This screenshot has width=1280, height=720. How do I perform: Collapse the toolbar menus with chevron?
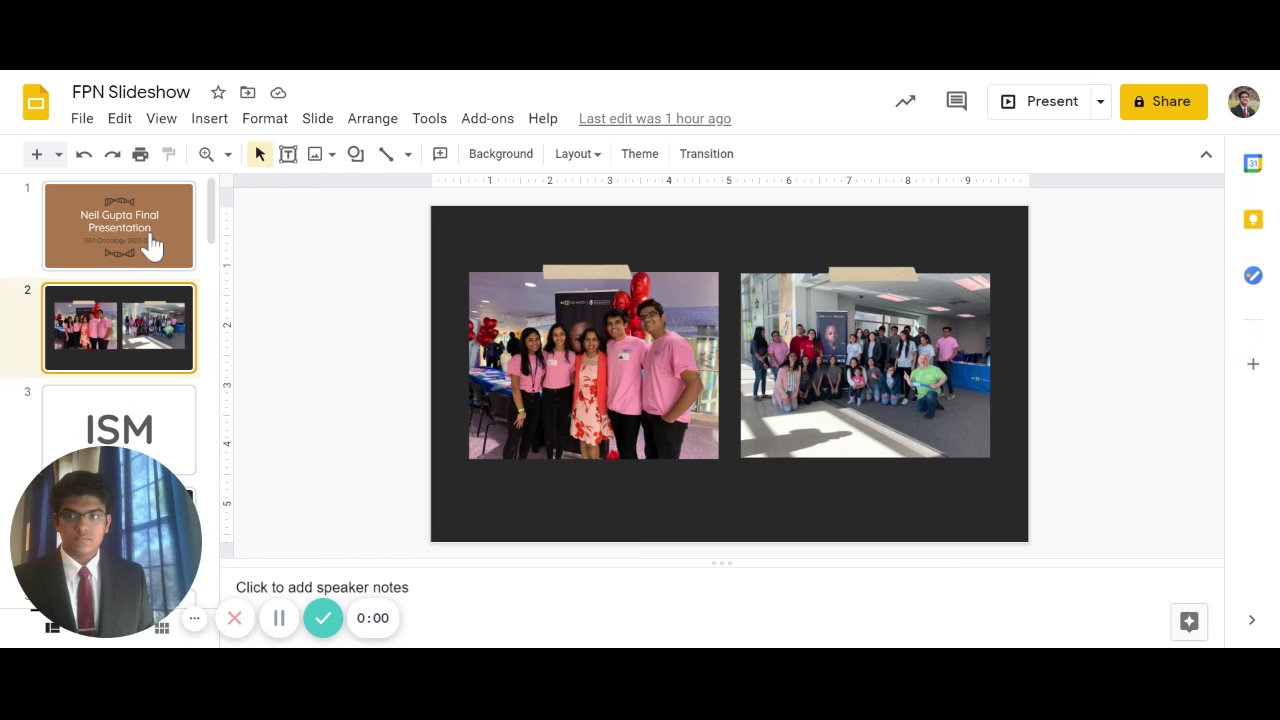point(1206,154)
